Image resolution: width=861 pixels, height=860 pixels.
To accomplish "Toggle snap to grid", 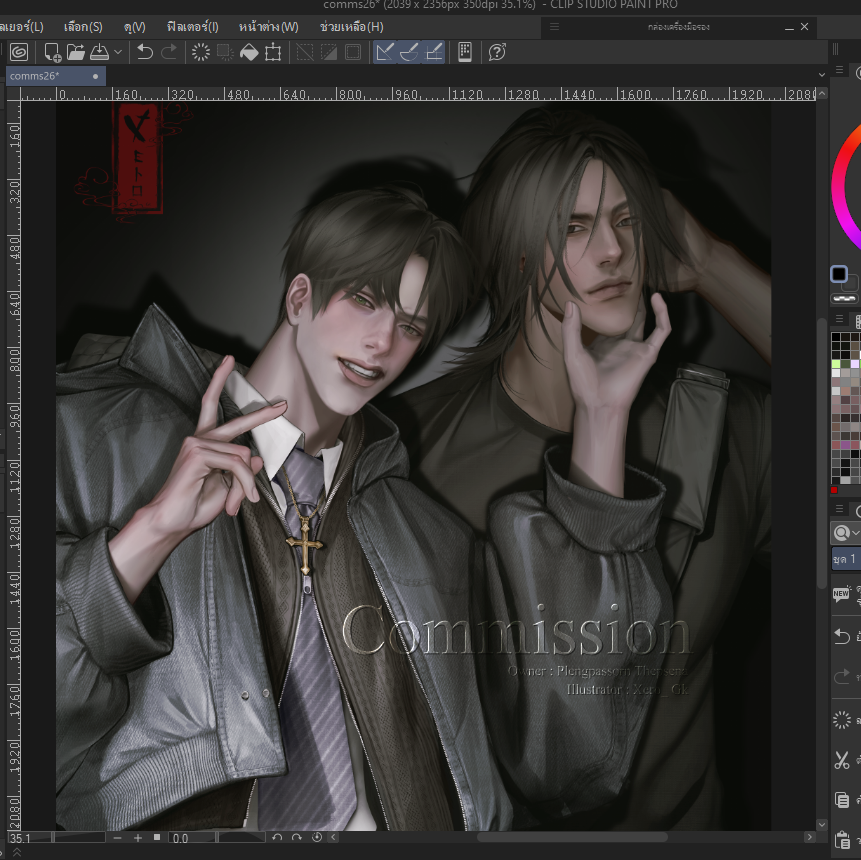I will (433, 52).
